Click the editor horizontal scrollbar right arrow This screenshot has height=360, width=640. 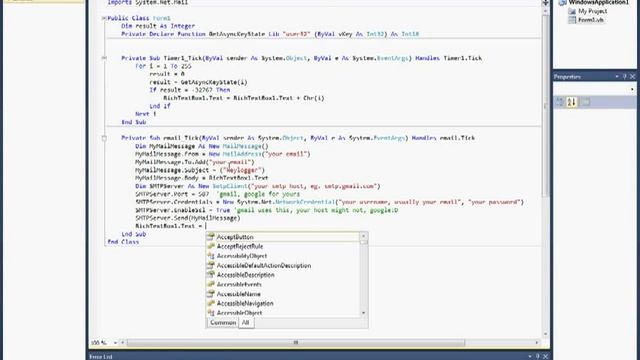point(537,342)
